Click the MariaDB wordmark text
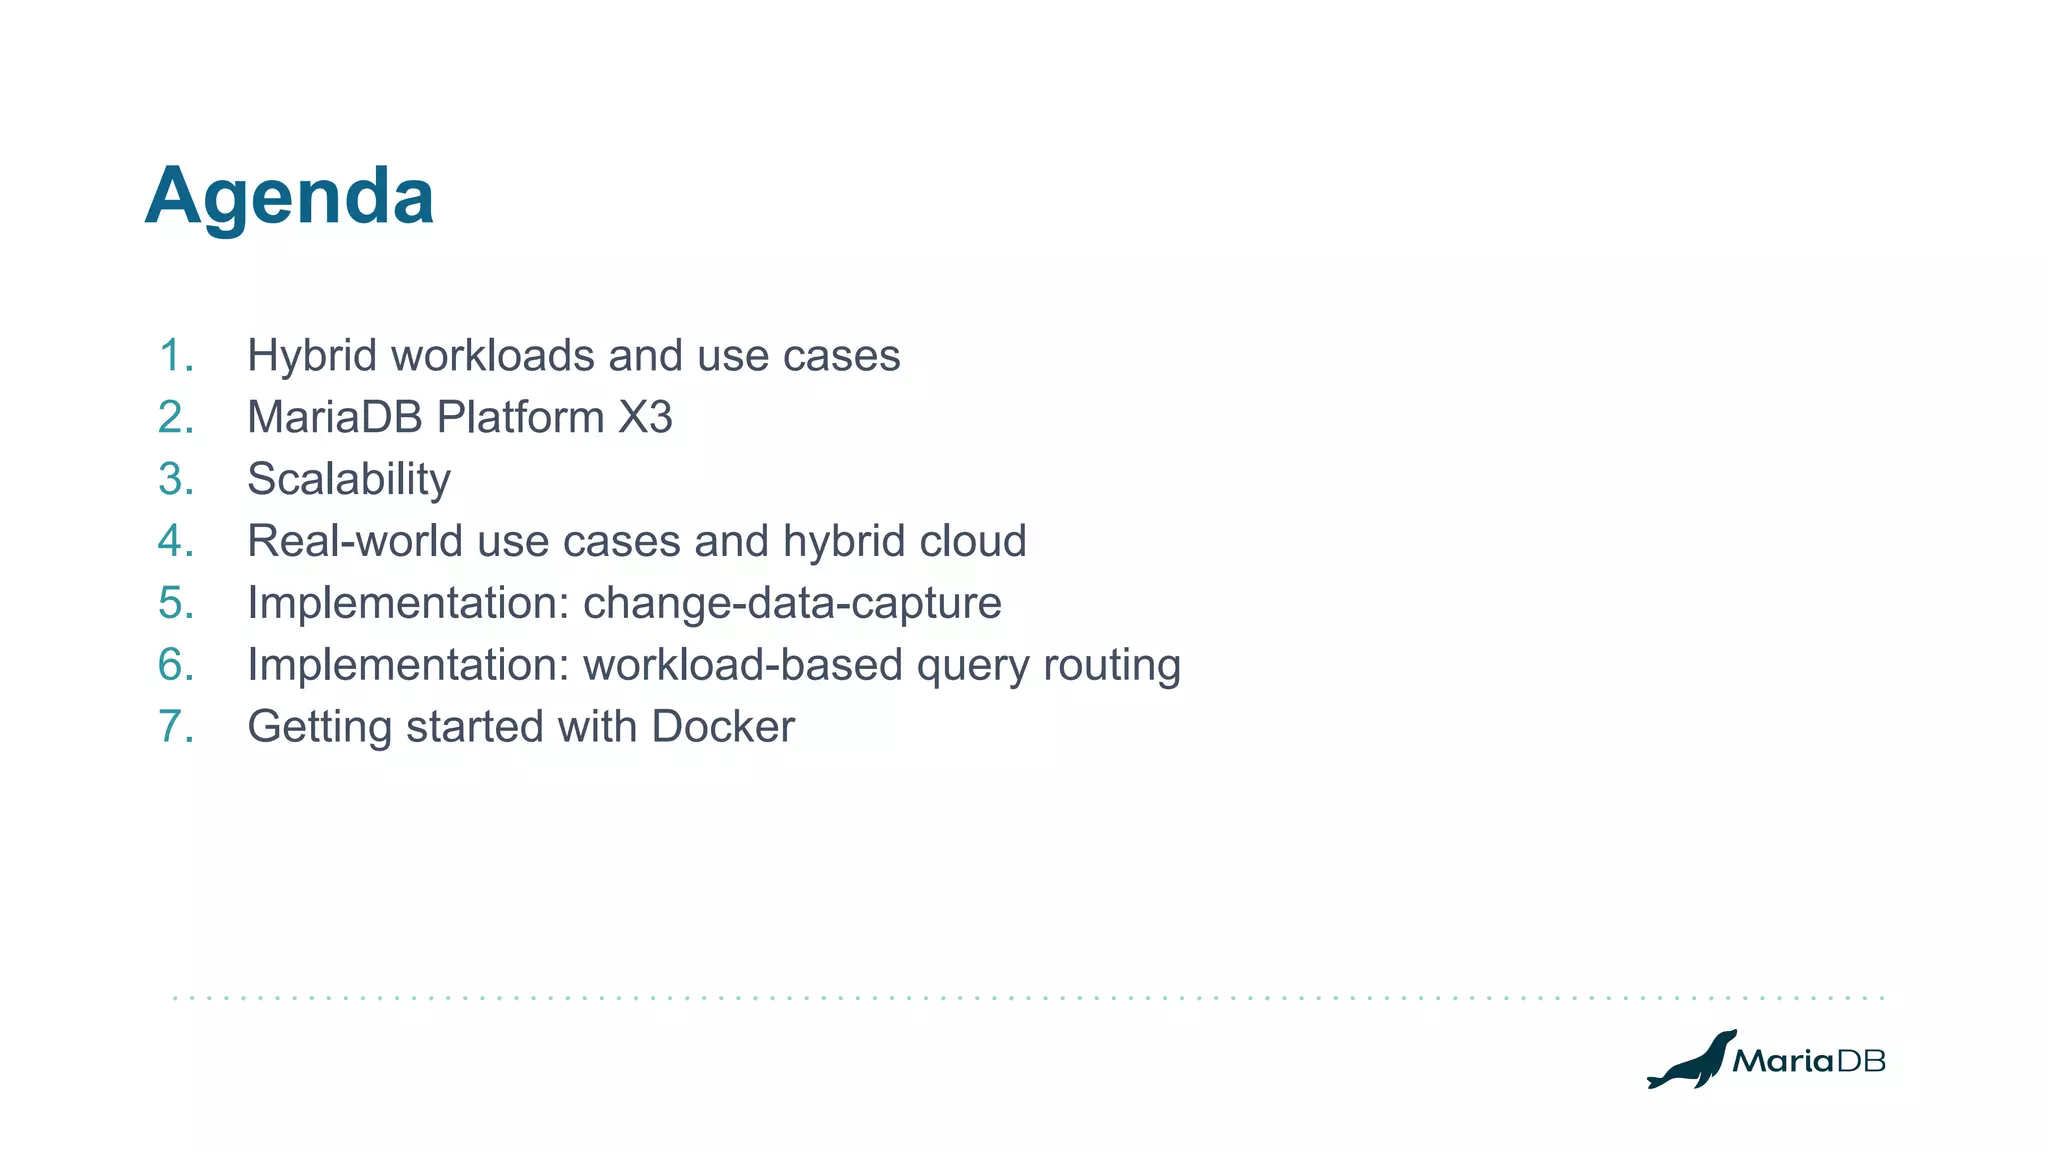 click(x=1808, y=1061)
